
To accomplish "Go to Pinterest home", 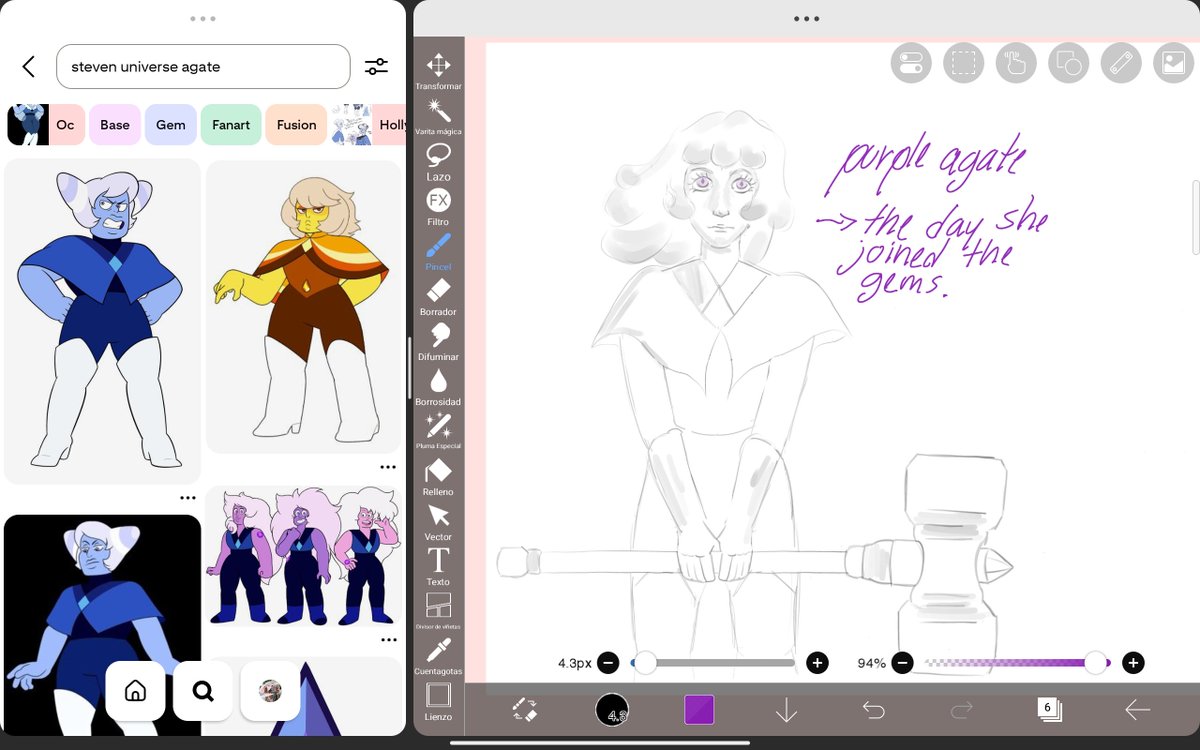I will tap(135, 691).
